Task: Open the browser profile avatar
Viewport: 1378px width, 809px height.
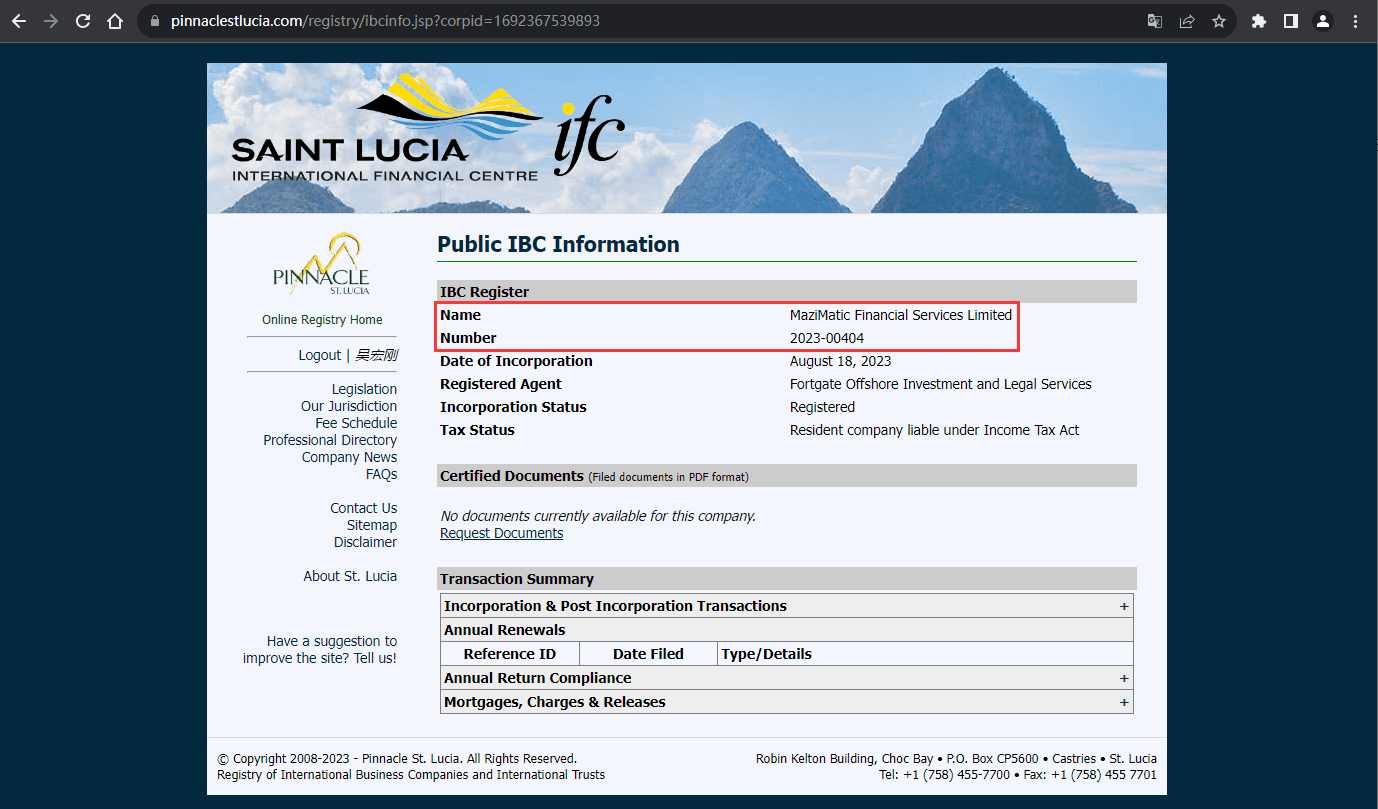Action: coord(1323,21)
